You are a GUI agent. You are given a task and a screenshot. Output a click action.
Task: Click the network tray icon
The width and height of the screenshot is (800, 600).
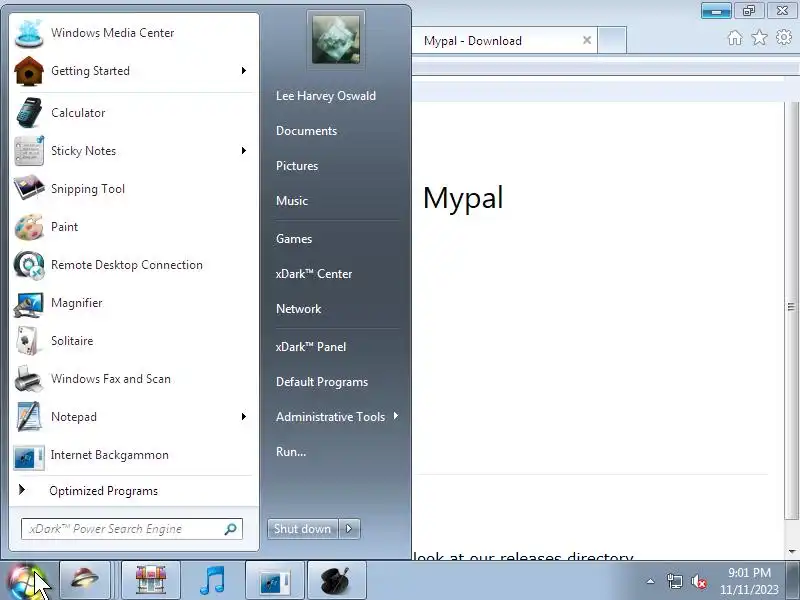pos(674,581)
